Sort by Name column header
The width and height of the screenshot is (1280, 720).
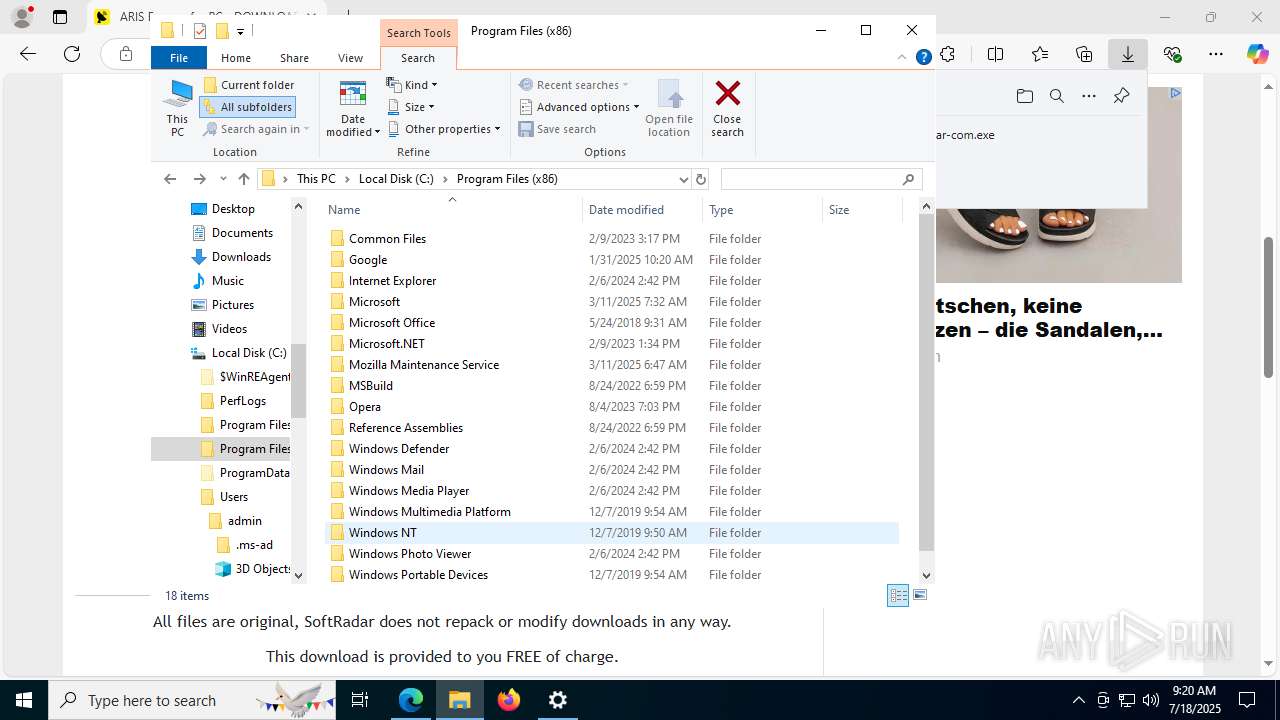click(453, 210)
